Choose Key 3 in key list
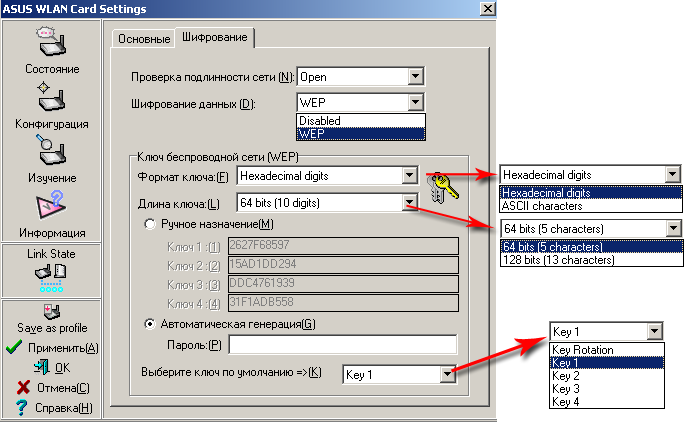This screenshot has width=693, height=422. pyautogui.click(x=607, y=389)
